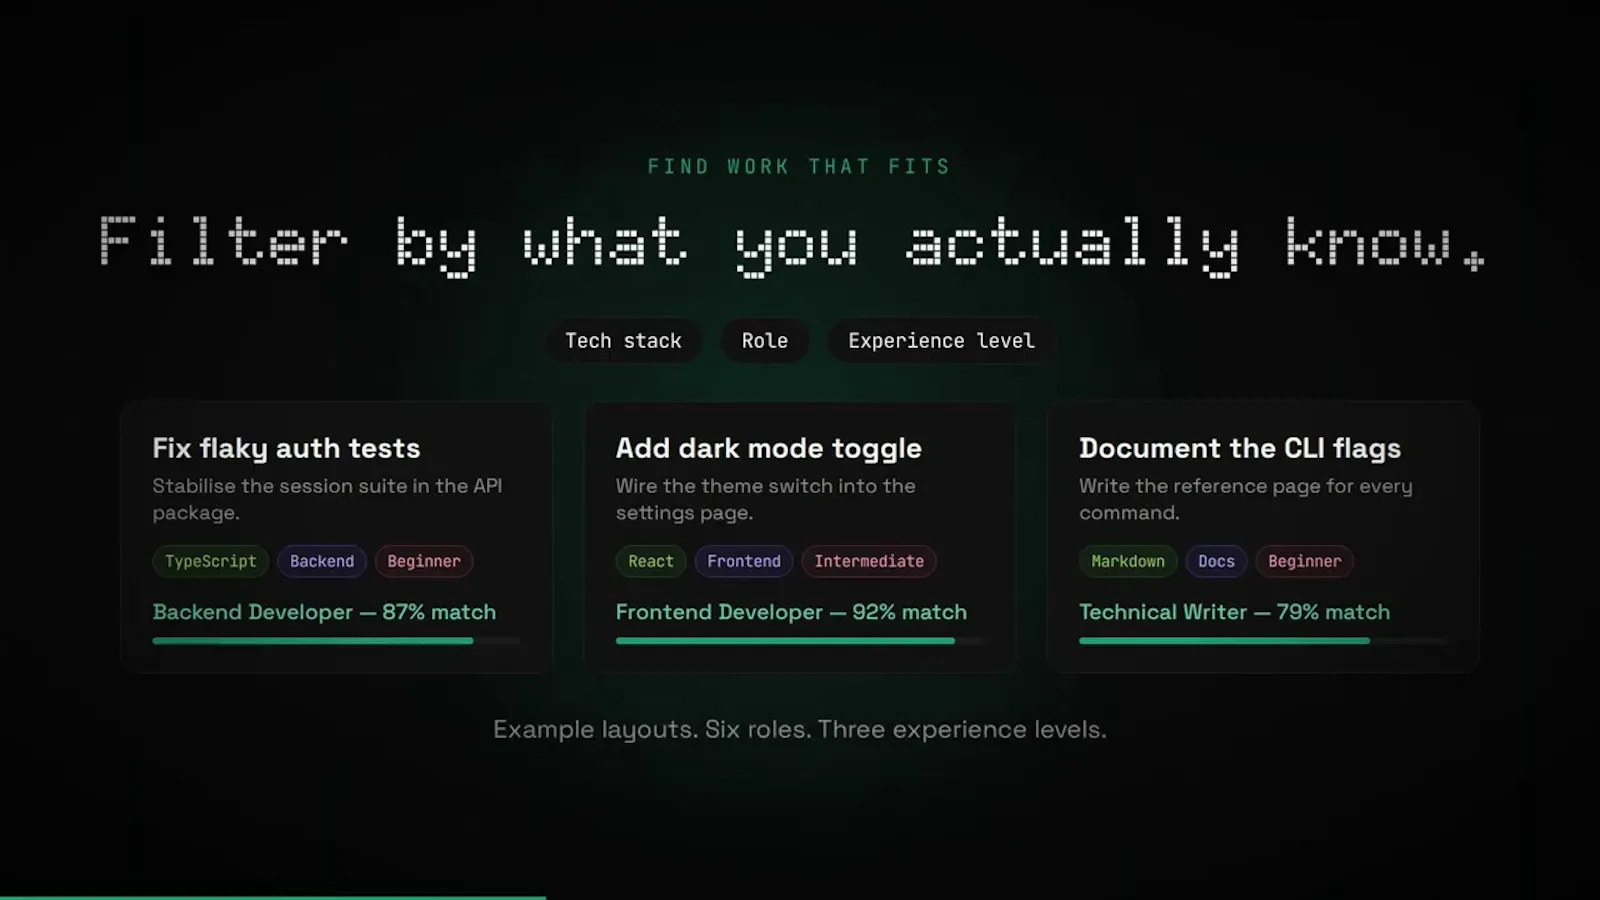Click the 87% match progress bar
The image size is (1600, 900).
pos(336,641)
